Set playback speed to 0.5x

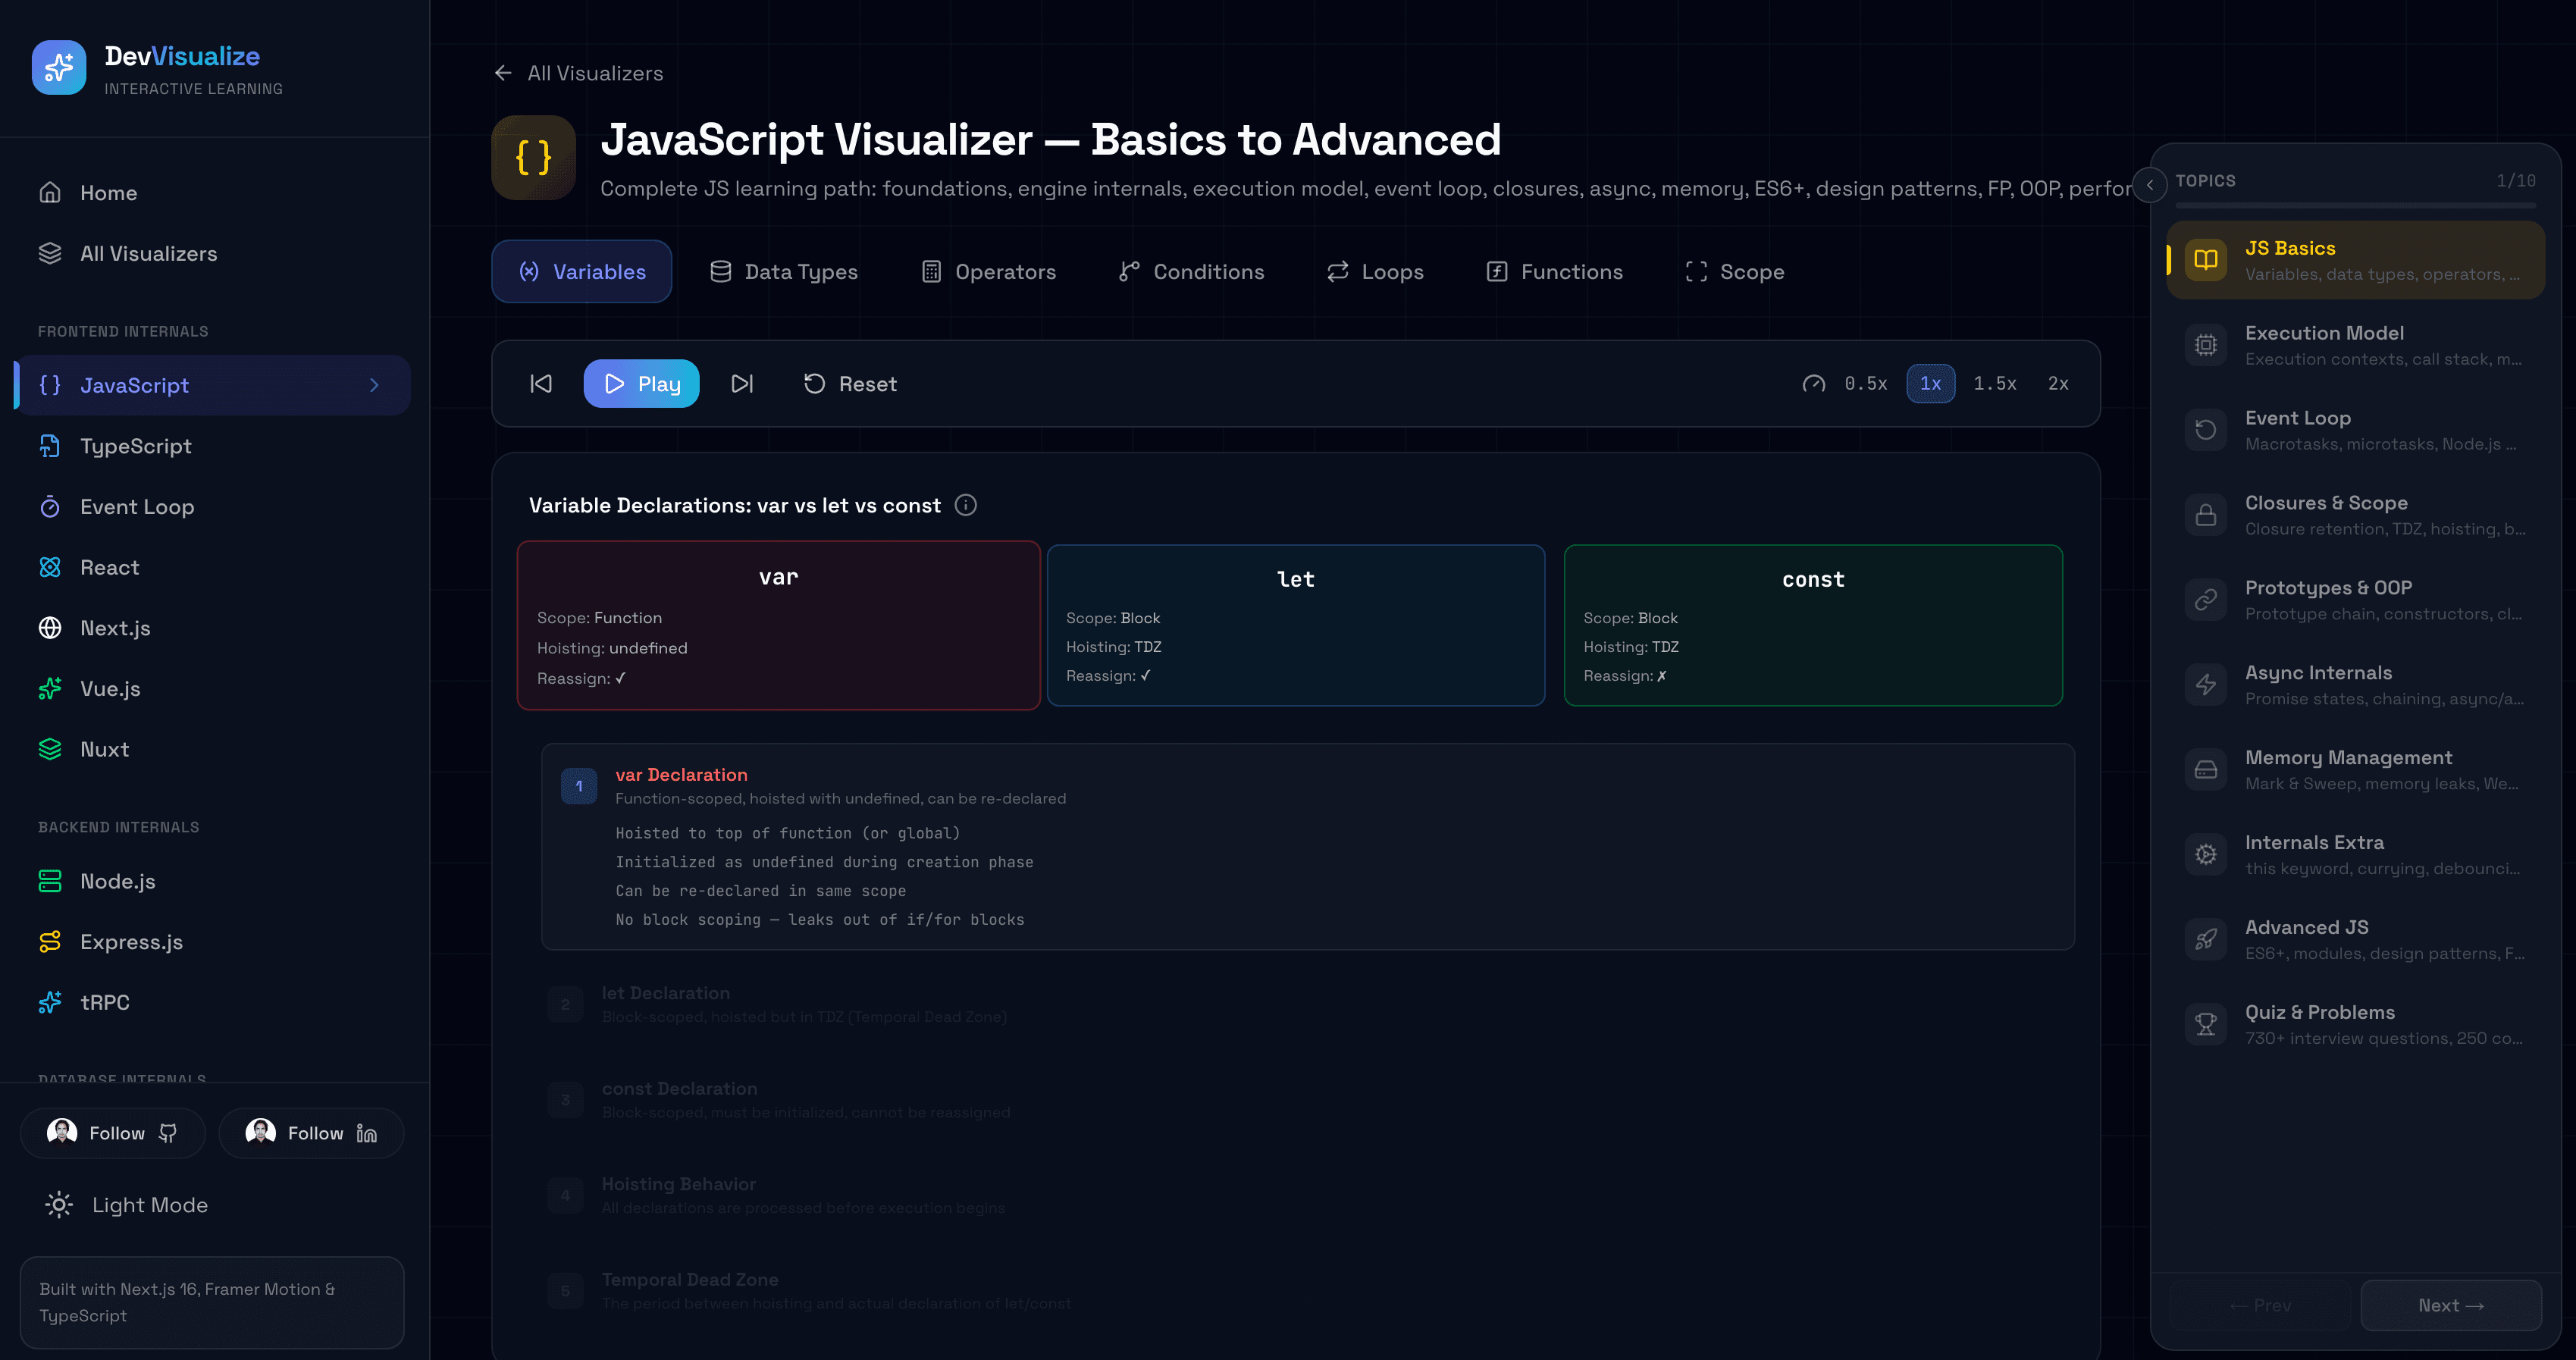coord(1866,384)
